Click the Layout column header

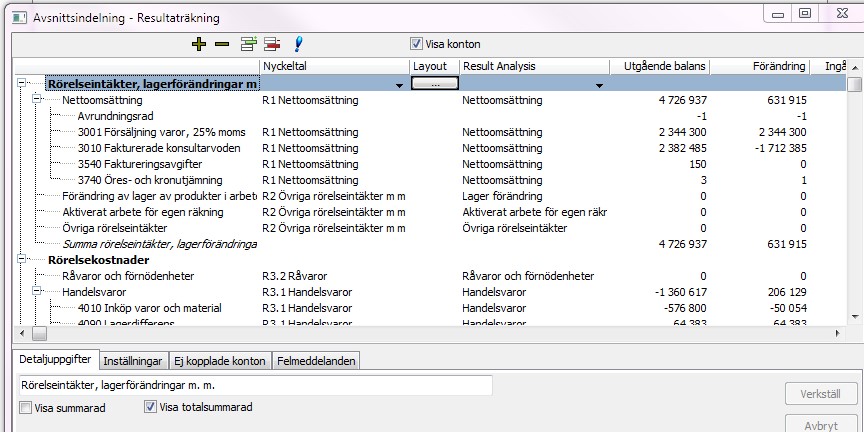click(x=435, y=66)
